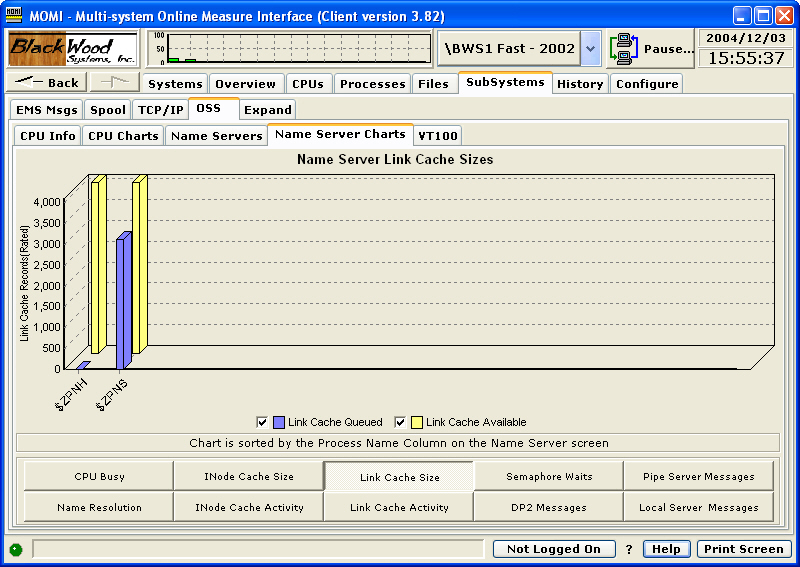Click the Pause network computers icon
This screenshot has height=567, width=800.
[625, 48]
